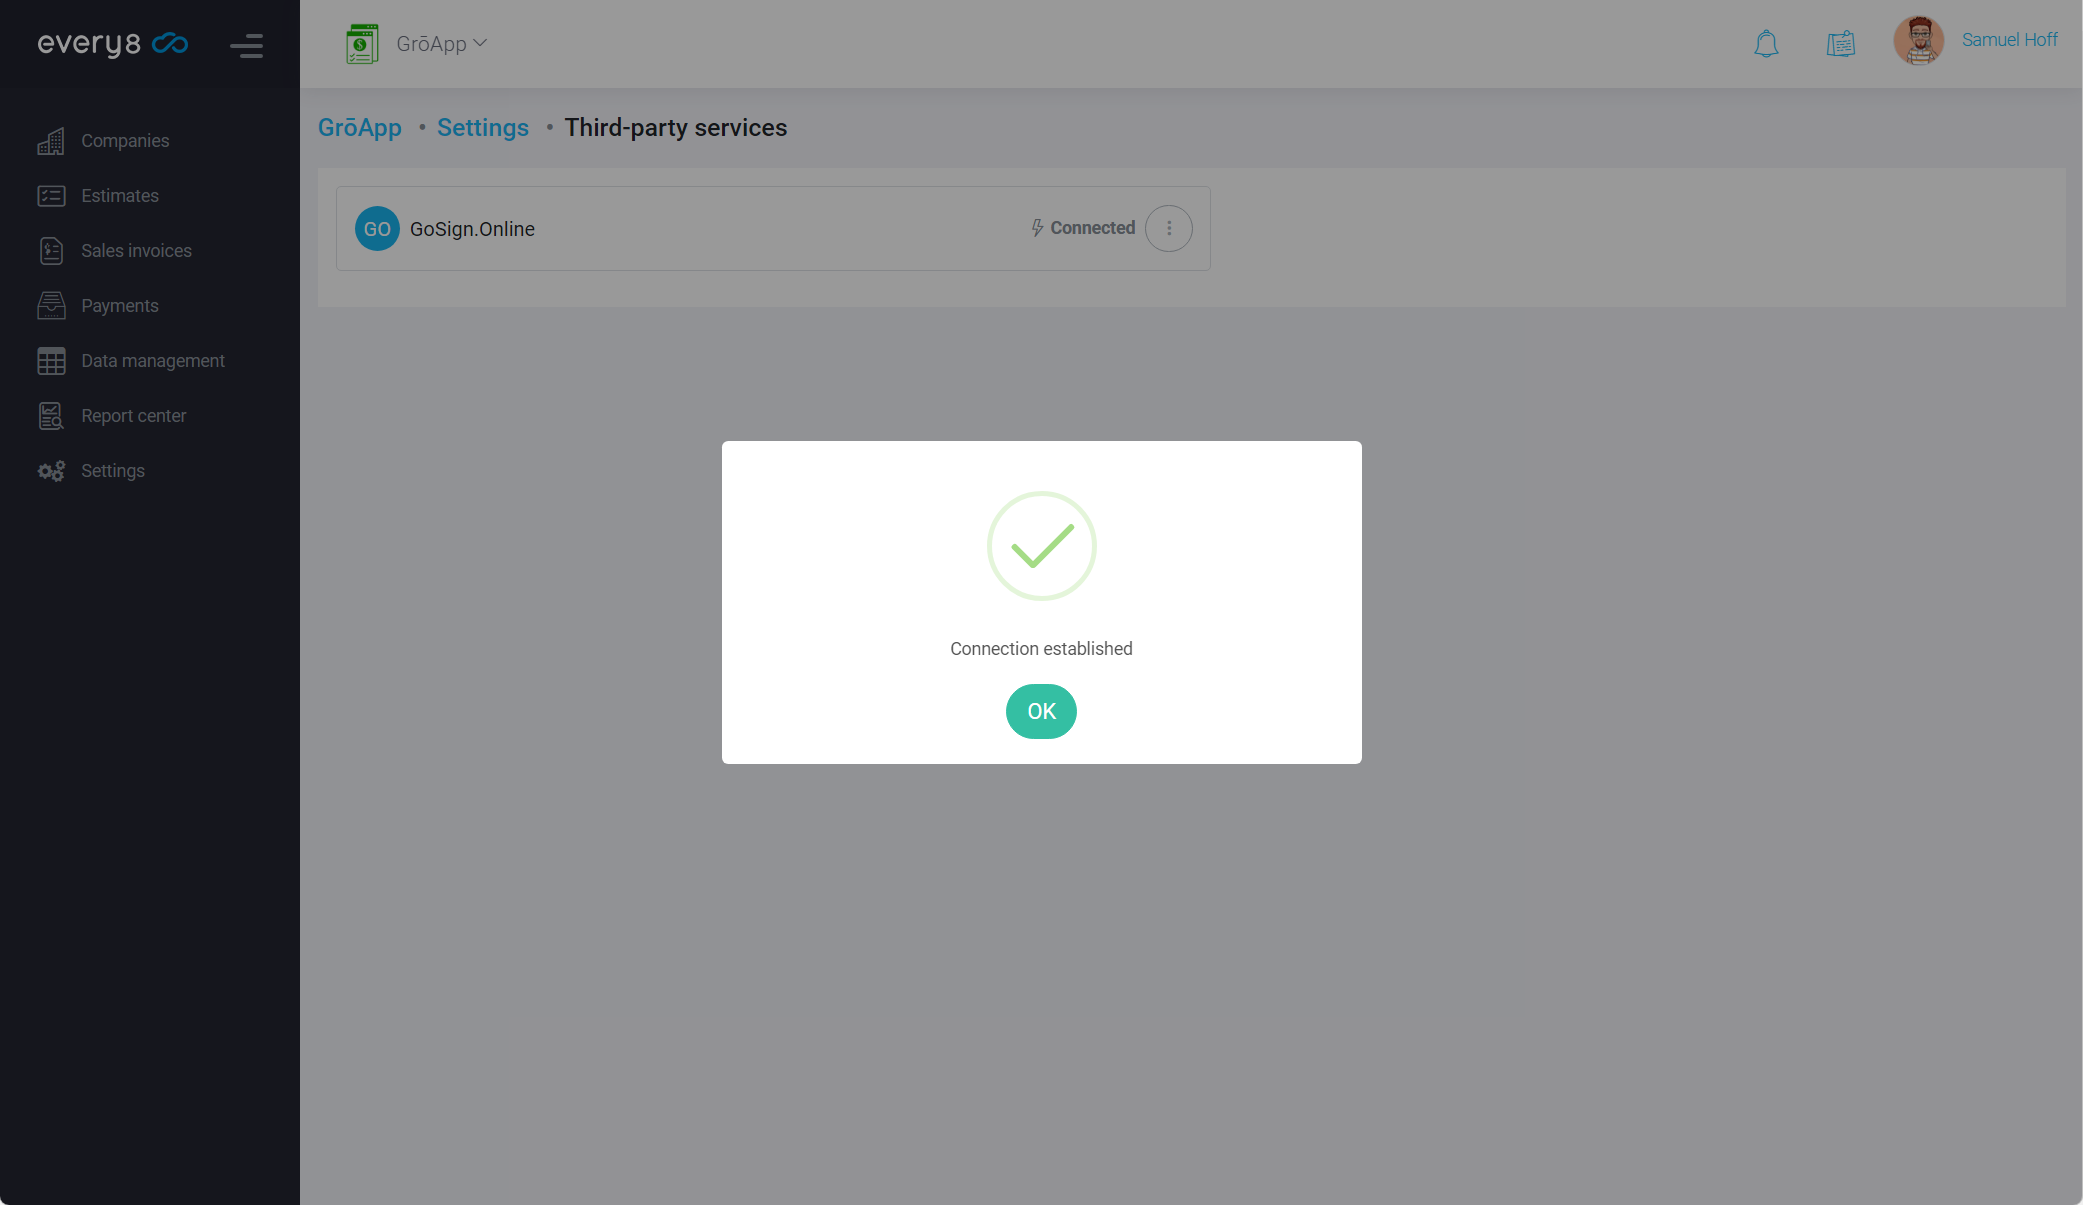This screenshot has width=2083, height=1205.
Task: Click the Estimates checklist icon
Action: coord(51,196)
